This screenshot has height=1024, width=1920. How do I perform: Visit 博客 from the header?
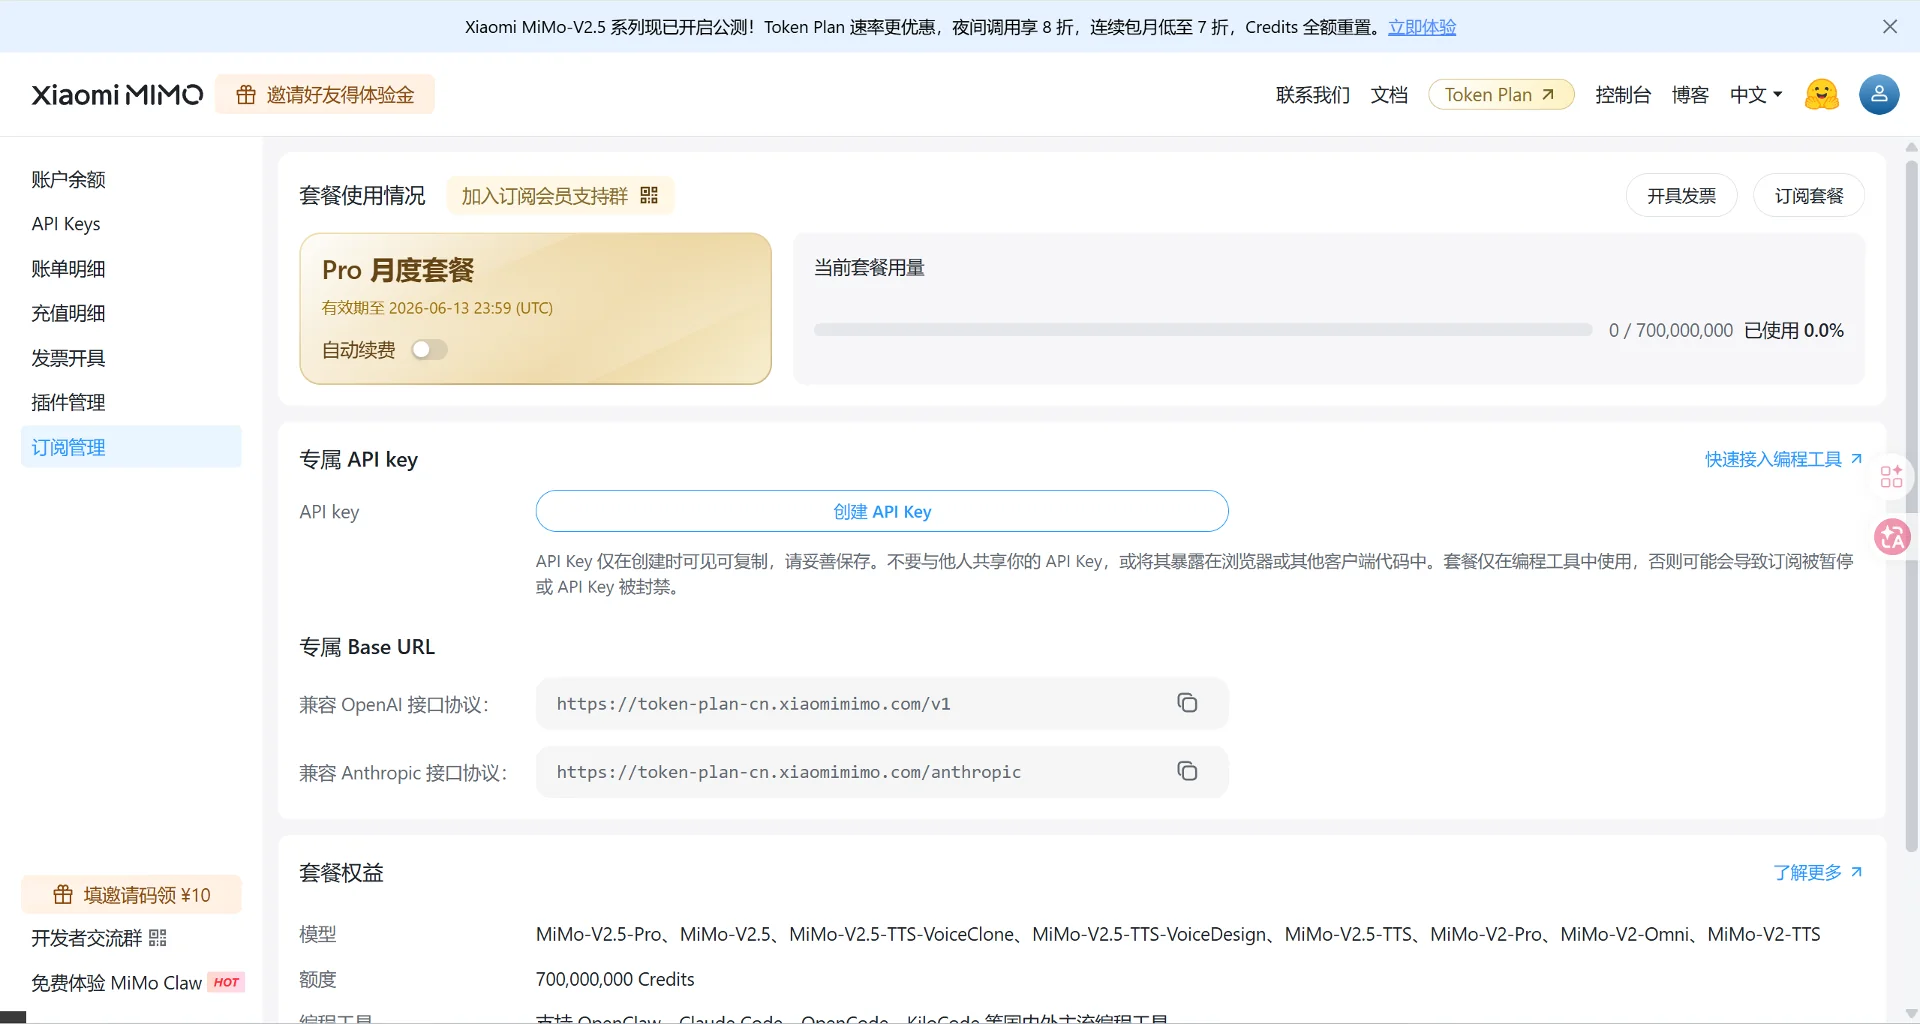click(x=1690, y=95)
